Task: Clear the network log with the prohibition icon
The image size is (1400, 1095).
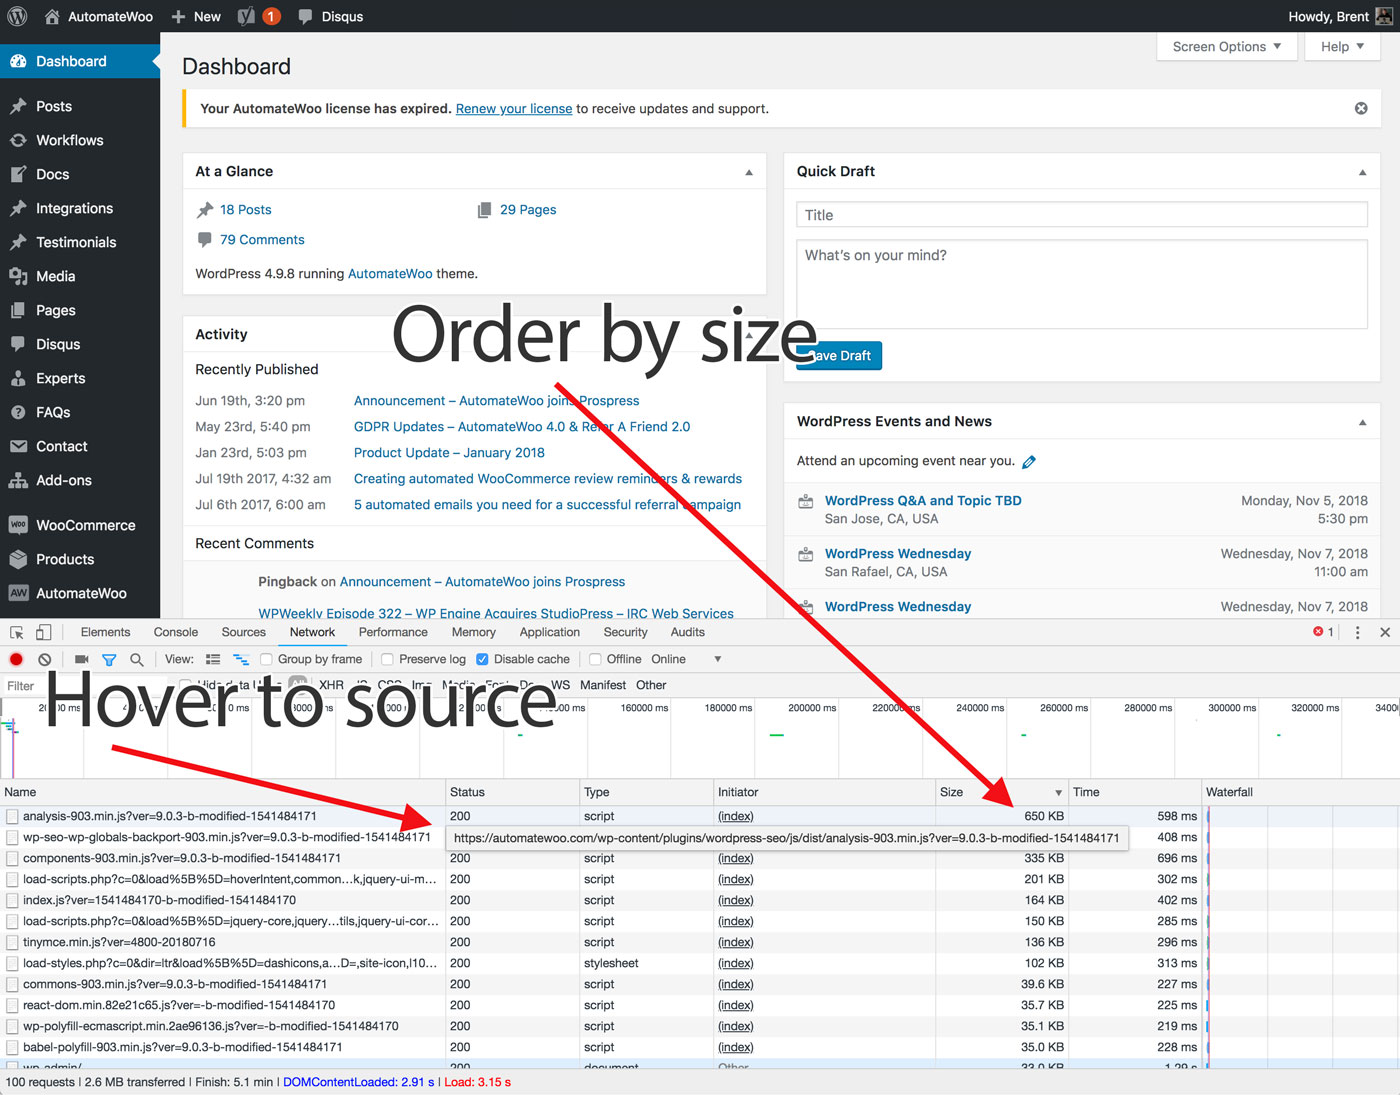Action: 44,659
